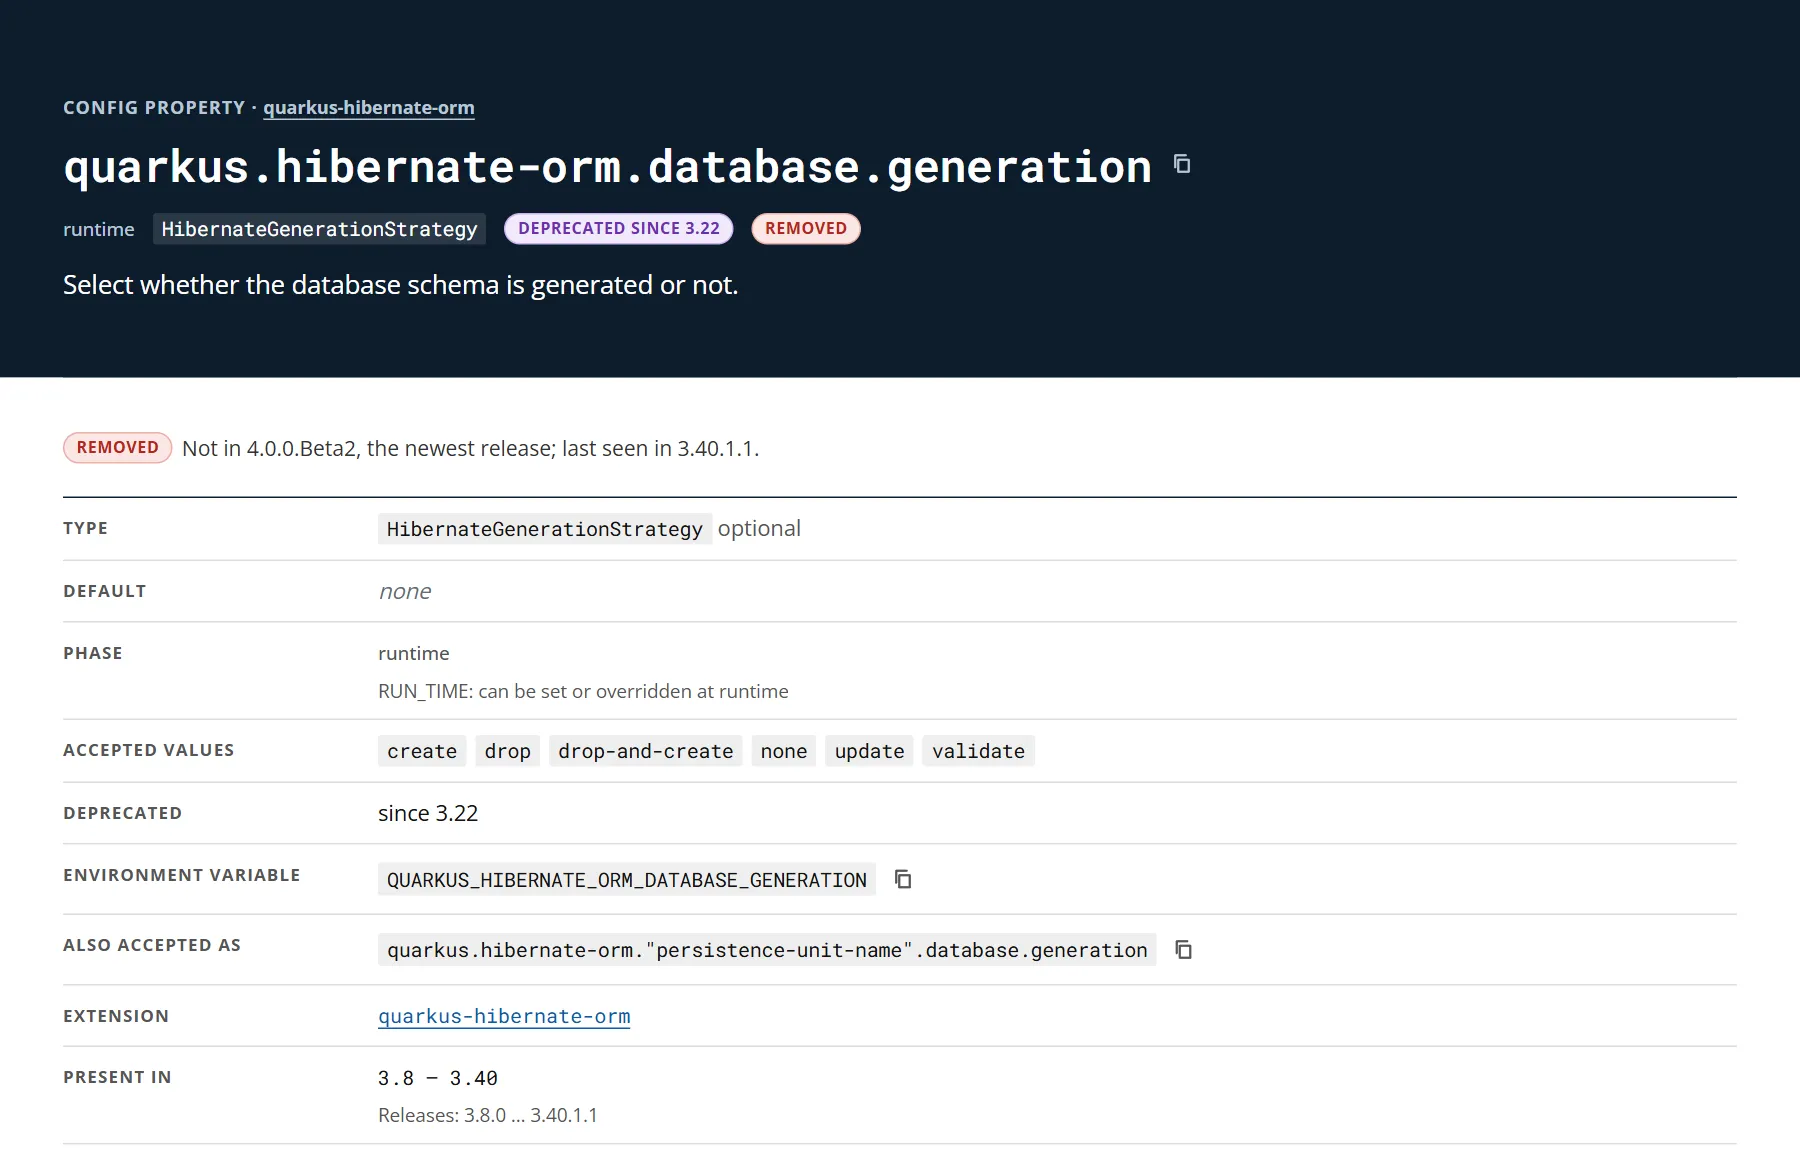Screen dimensions: 1800x1169
Task: Click the '3.8 – 3.40' version range
Action: (438, 1078)
